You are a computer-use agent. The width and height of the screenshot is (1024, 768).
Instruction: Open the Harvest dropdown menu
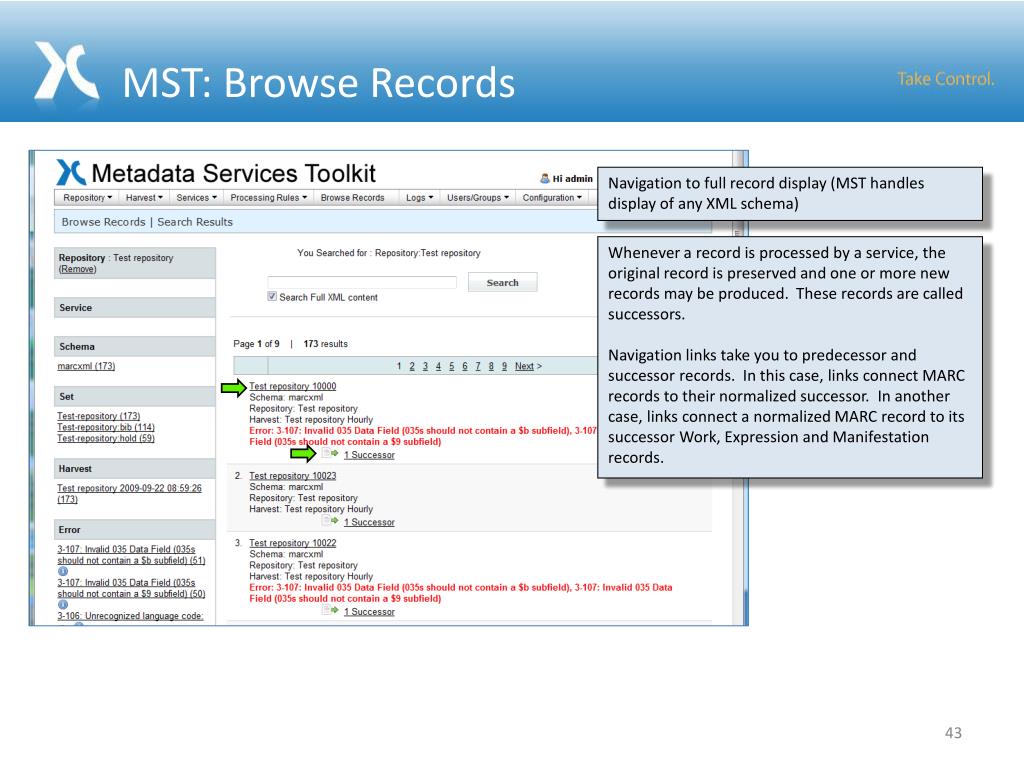click(x=144, y=197)
